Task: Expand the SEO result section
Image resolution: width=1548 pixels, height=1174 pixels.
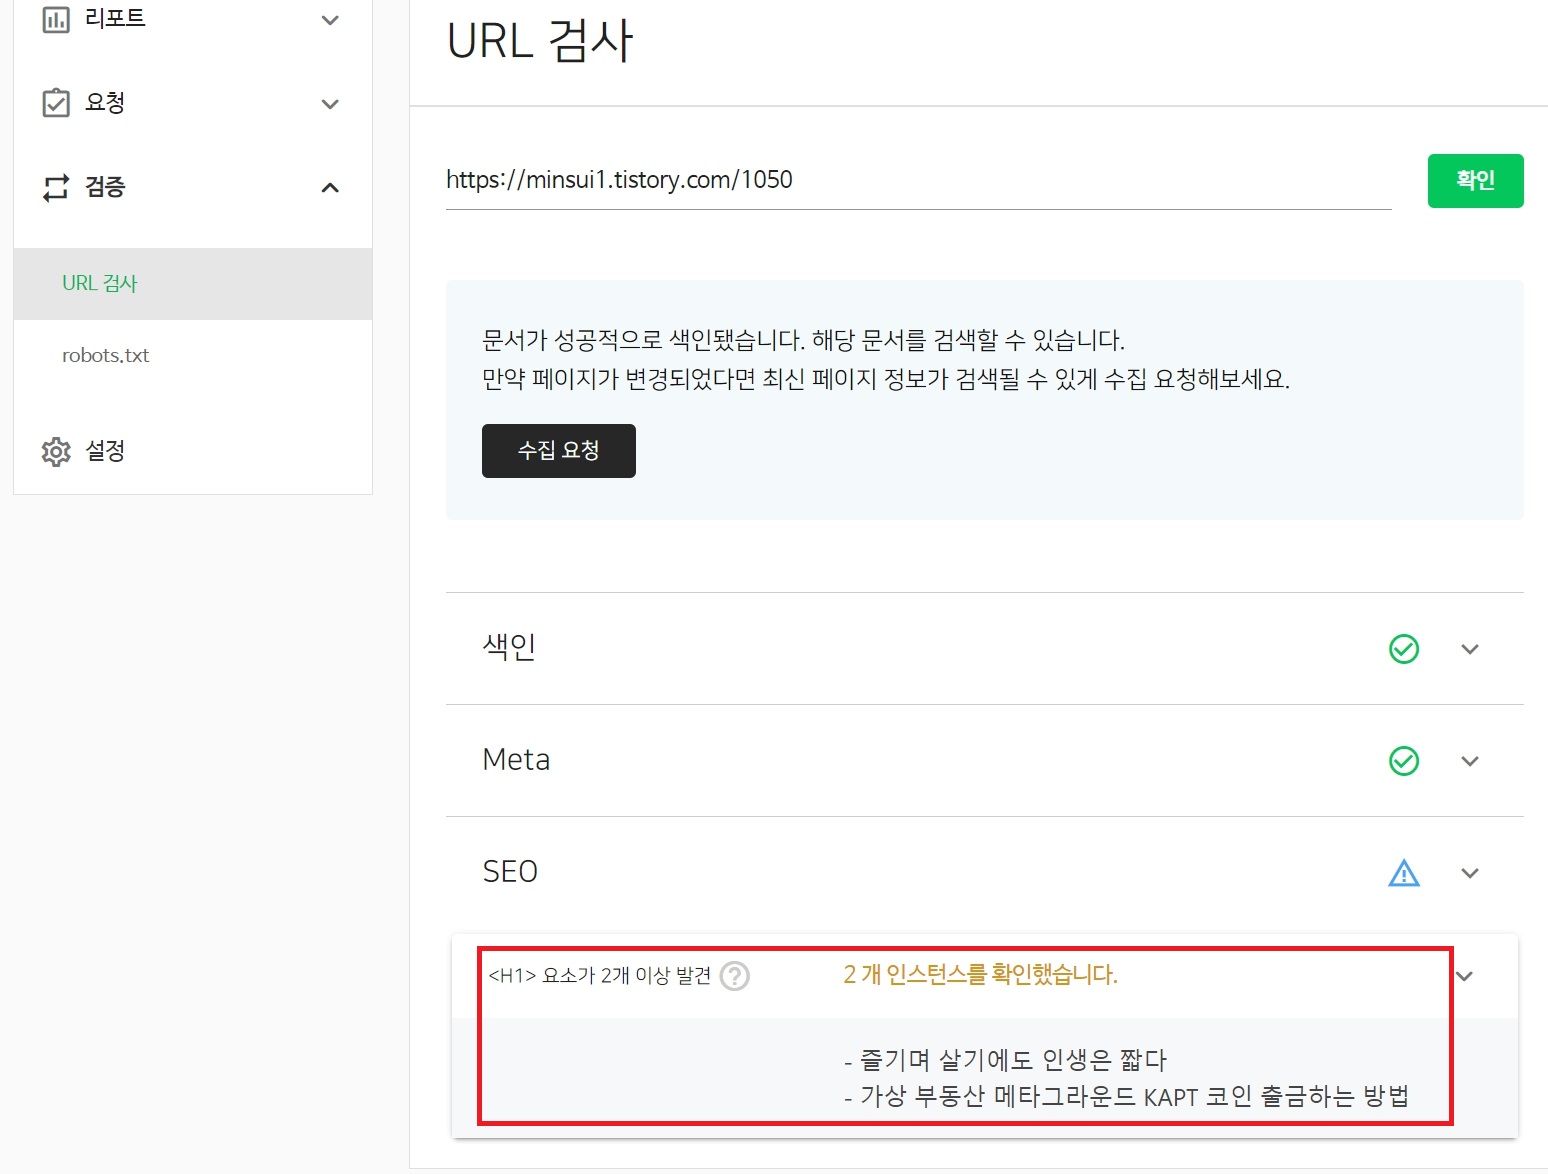Action: pos(1470,873)
